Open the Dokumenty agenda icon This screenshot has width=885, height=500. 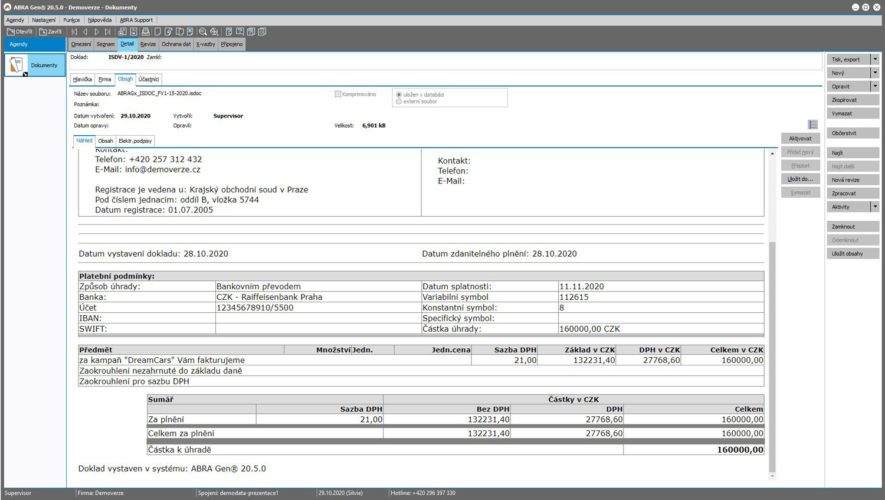(17, 65)
